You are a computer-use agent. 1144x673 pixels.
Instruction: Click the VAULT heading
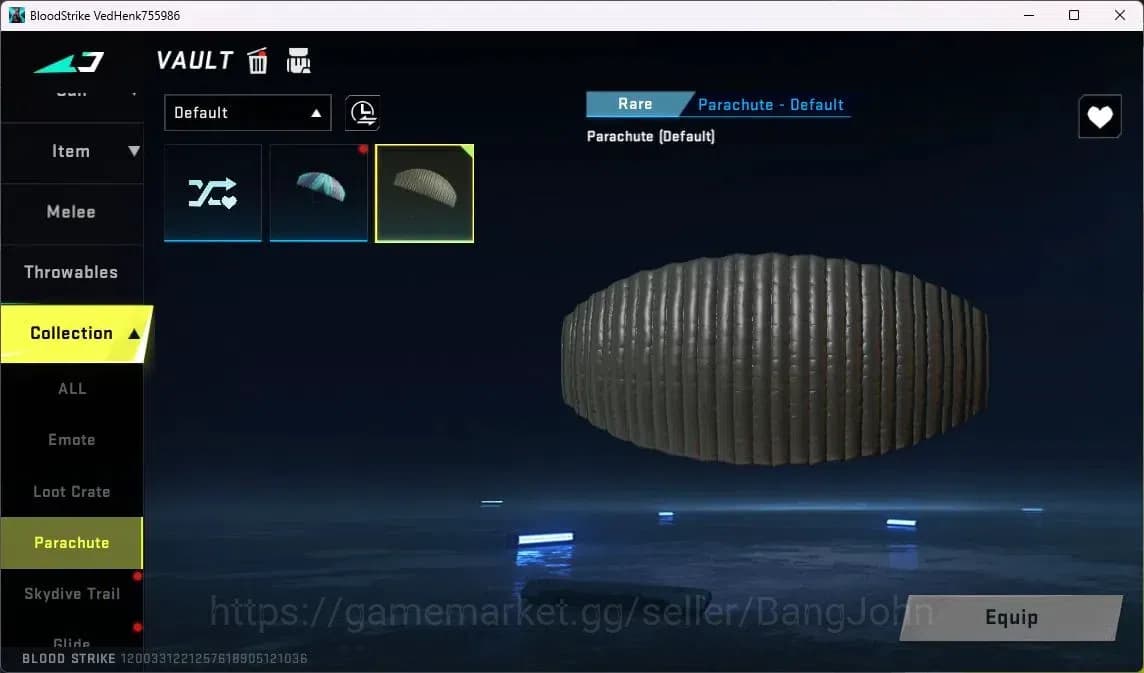(x=195, y=61)
